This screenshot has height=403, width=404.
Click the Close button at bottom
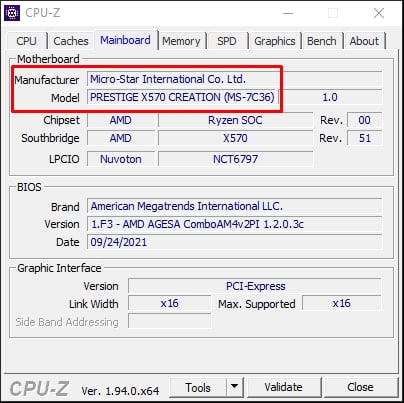[360, 387]
